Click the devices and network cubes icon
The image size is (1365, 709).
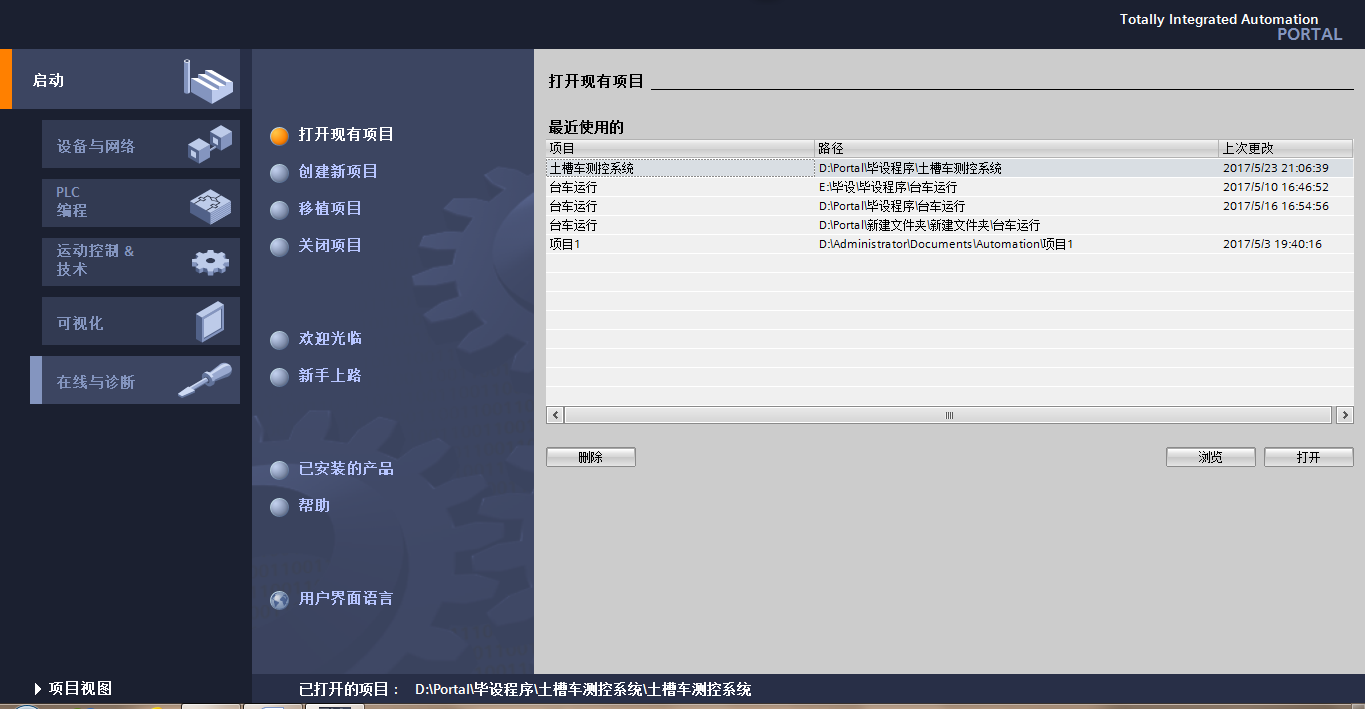click(x=210, y=145)
